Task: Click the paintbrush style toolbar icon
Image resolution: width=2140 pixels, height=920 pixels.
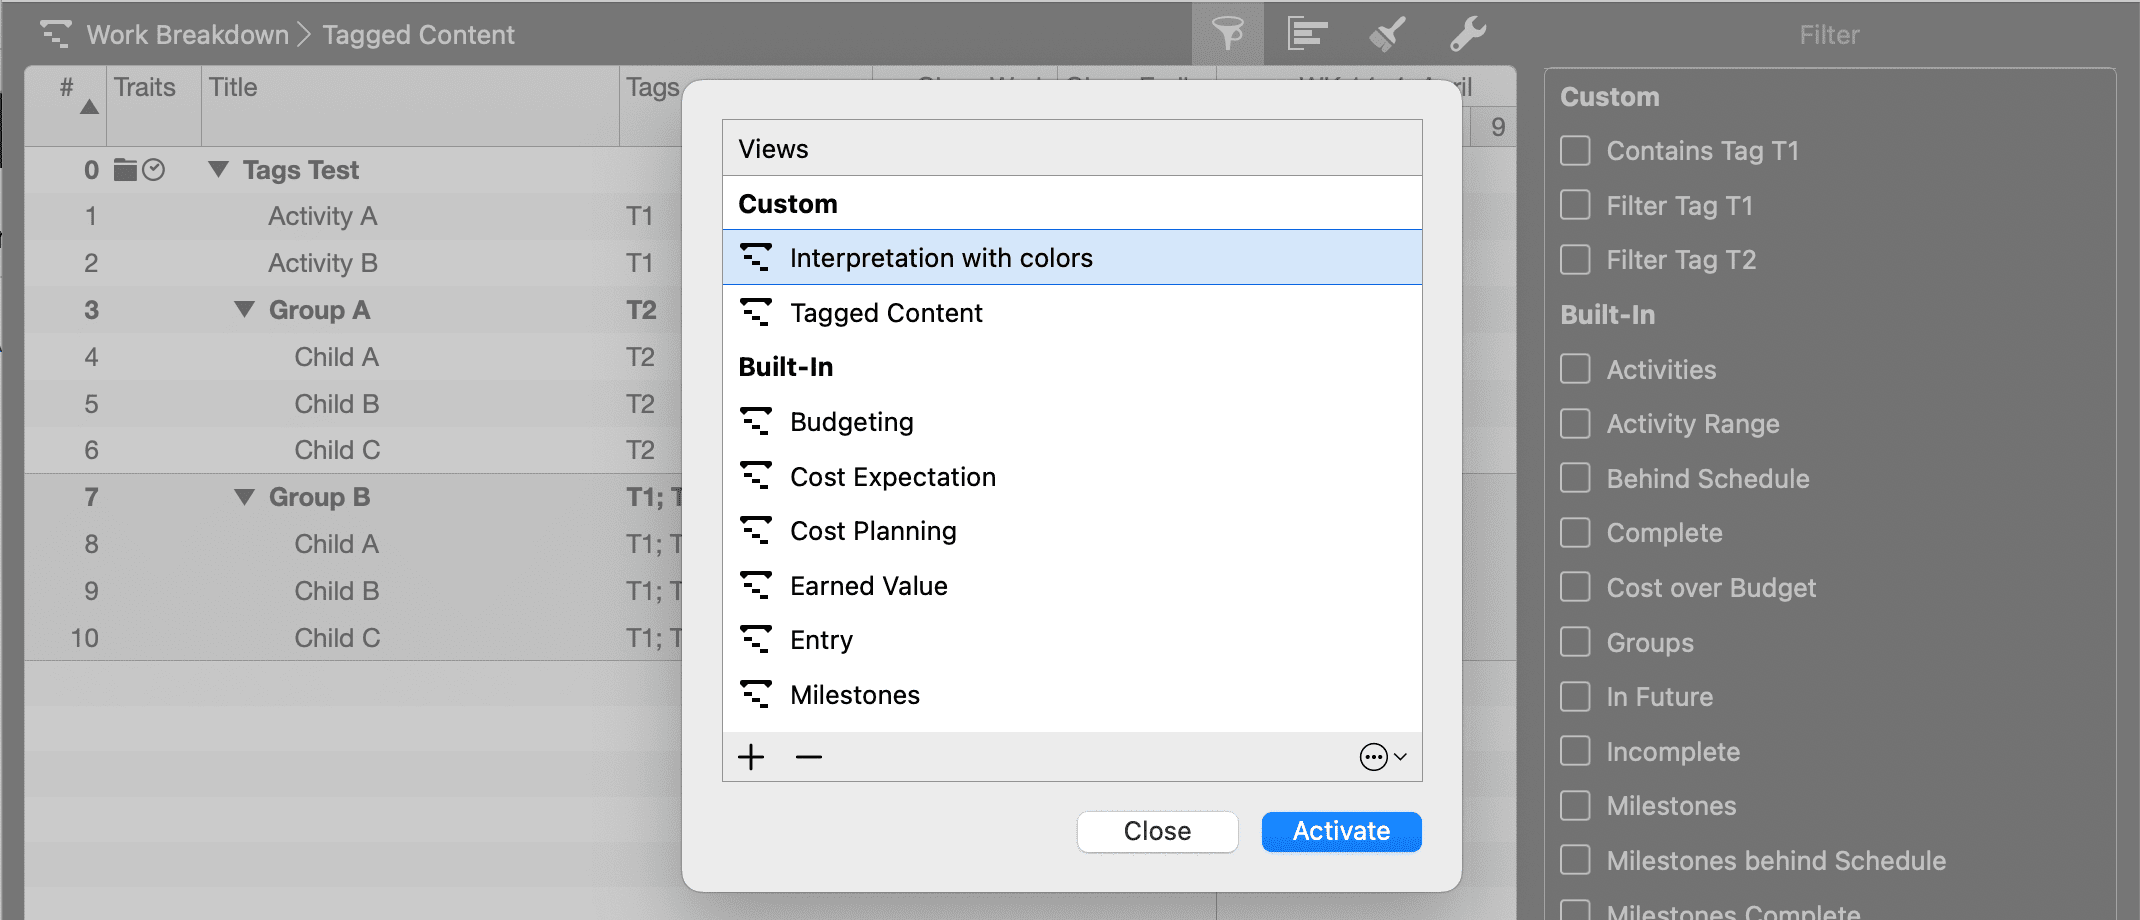Action: (x=1387, y=34)
